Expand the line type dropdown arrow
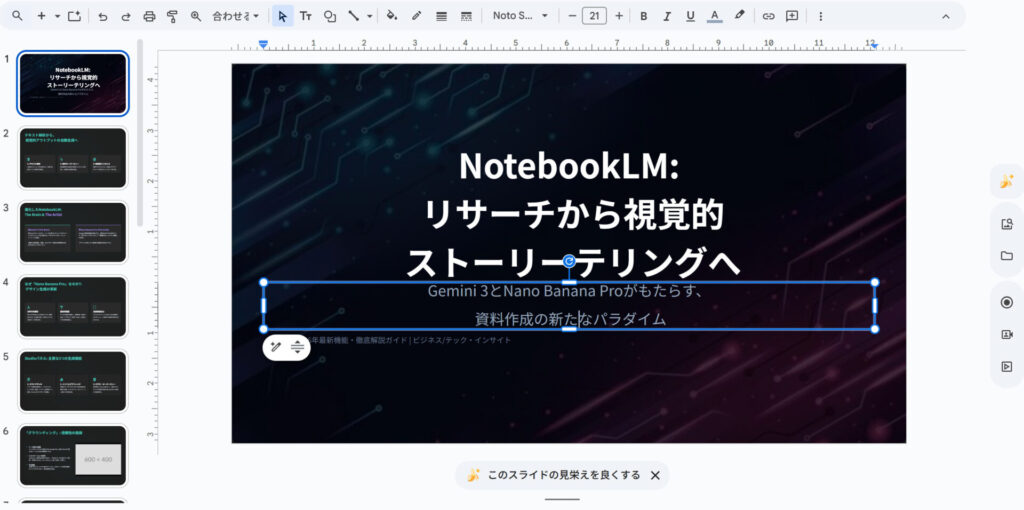The width and height of the screenshot is (1024, 510). 370,16
